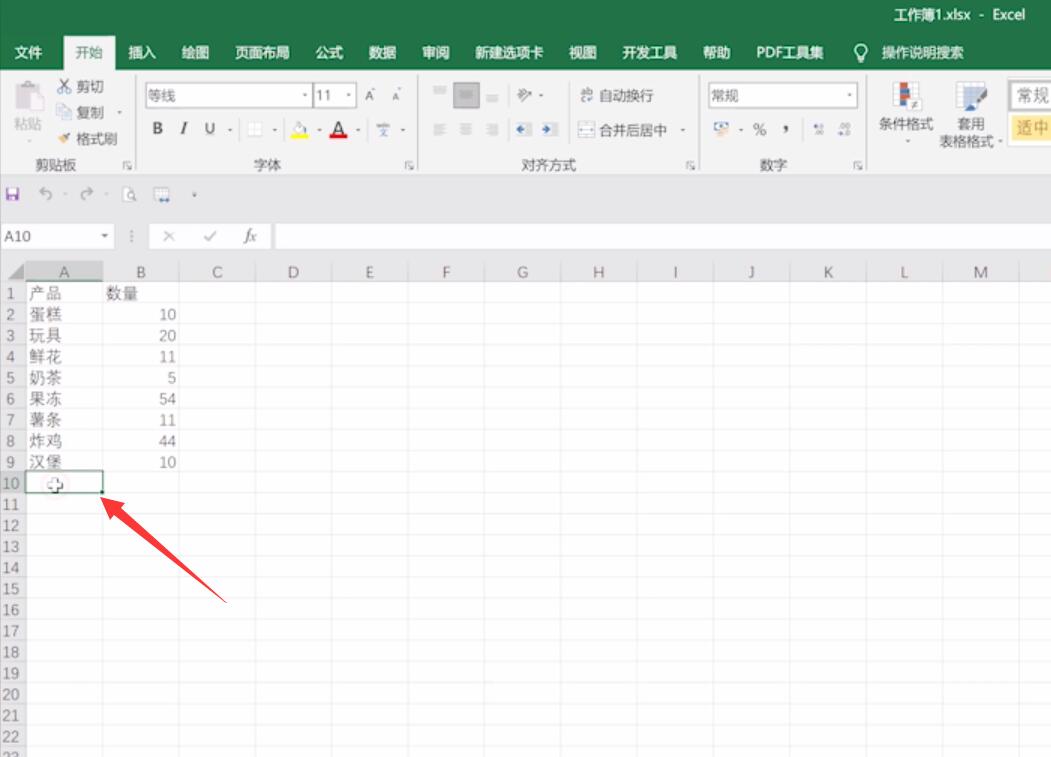Select the cell containing 54
The height and width of the screenshot is (757, 1051).
141,399
